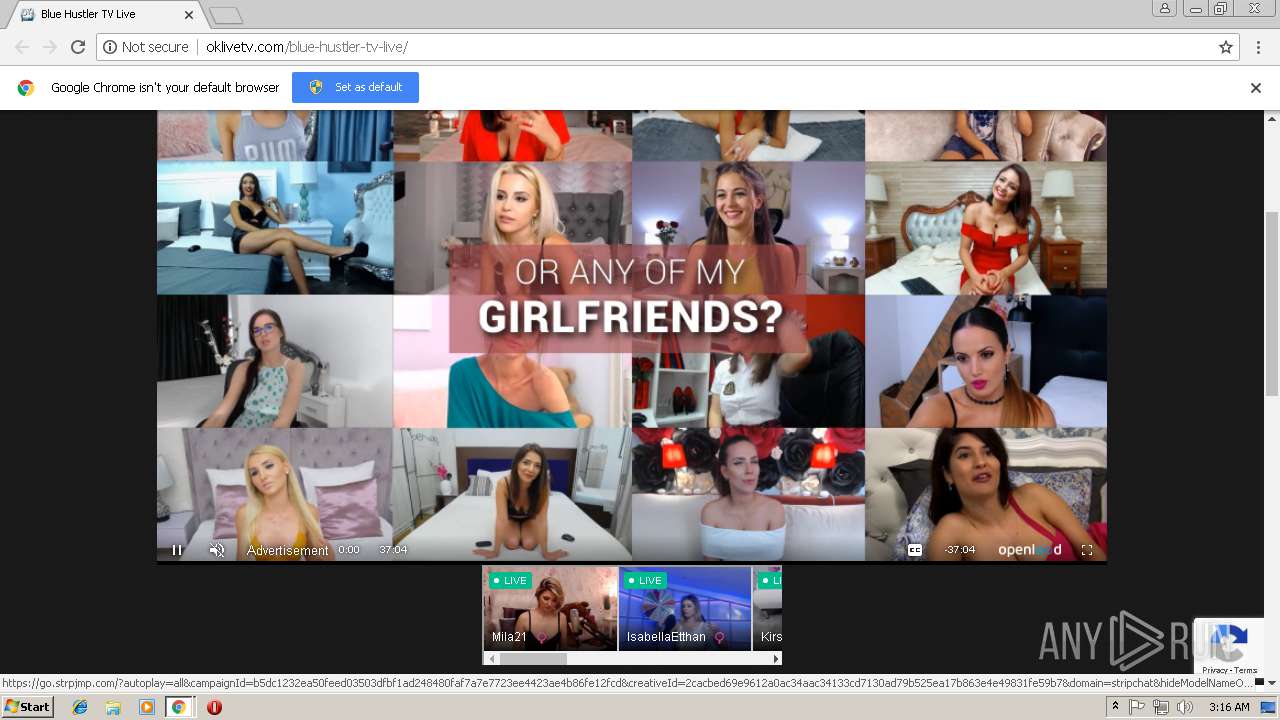Open a new tab button
1280x720 pixels.
pyautogui.click(x=226, y=15)
